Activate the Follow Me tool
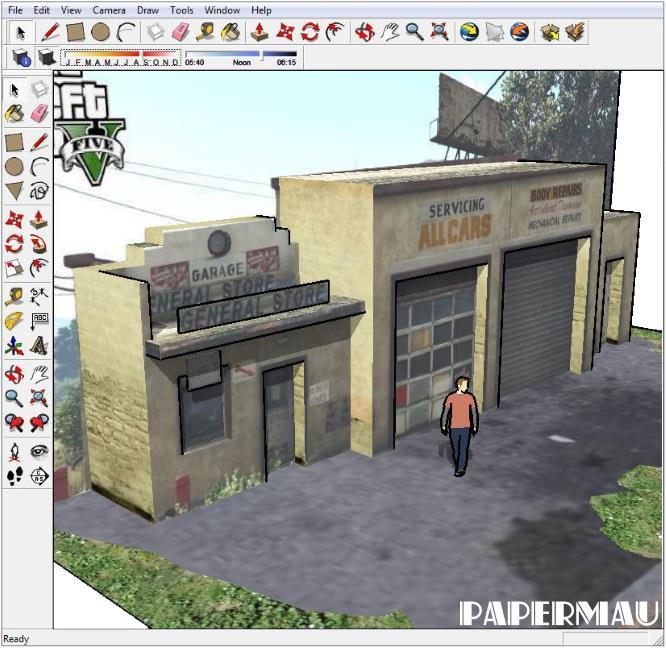The image size is (666, 648). coord(39,244)
